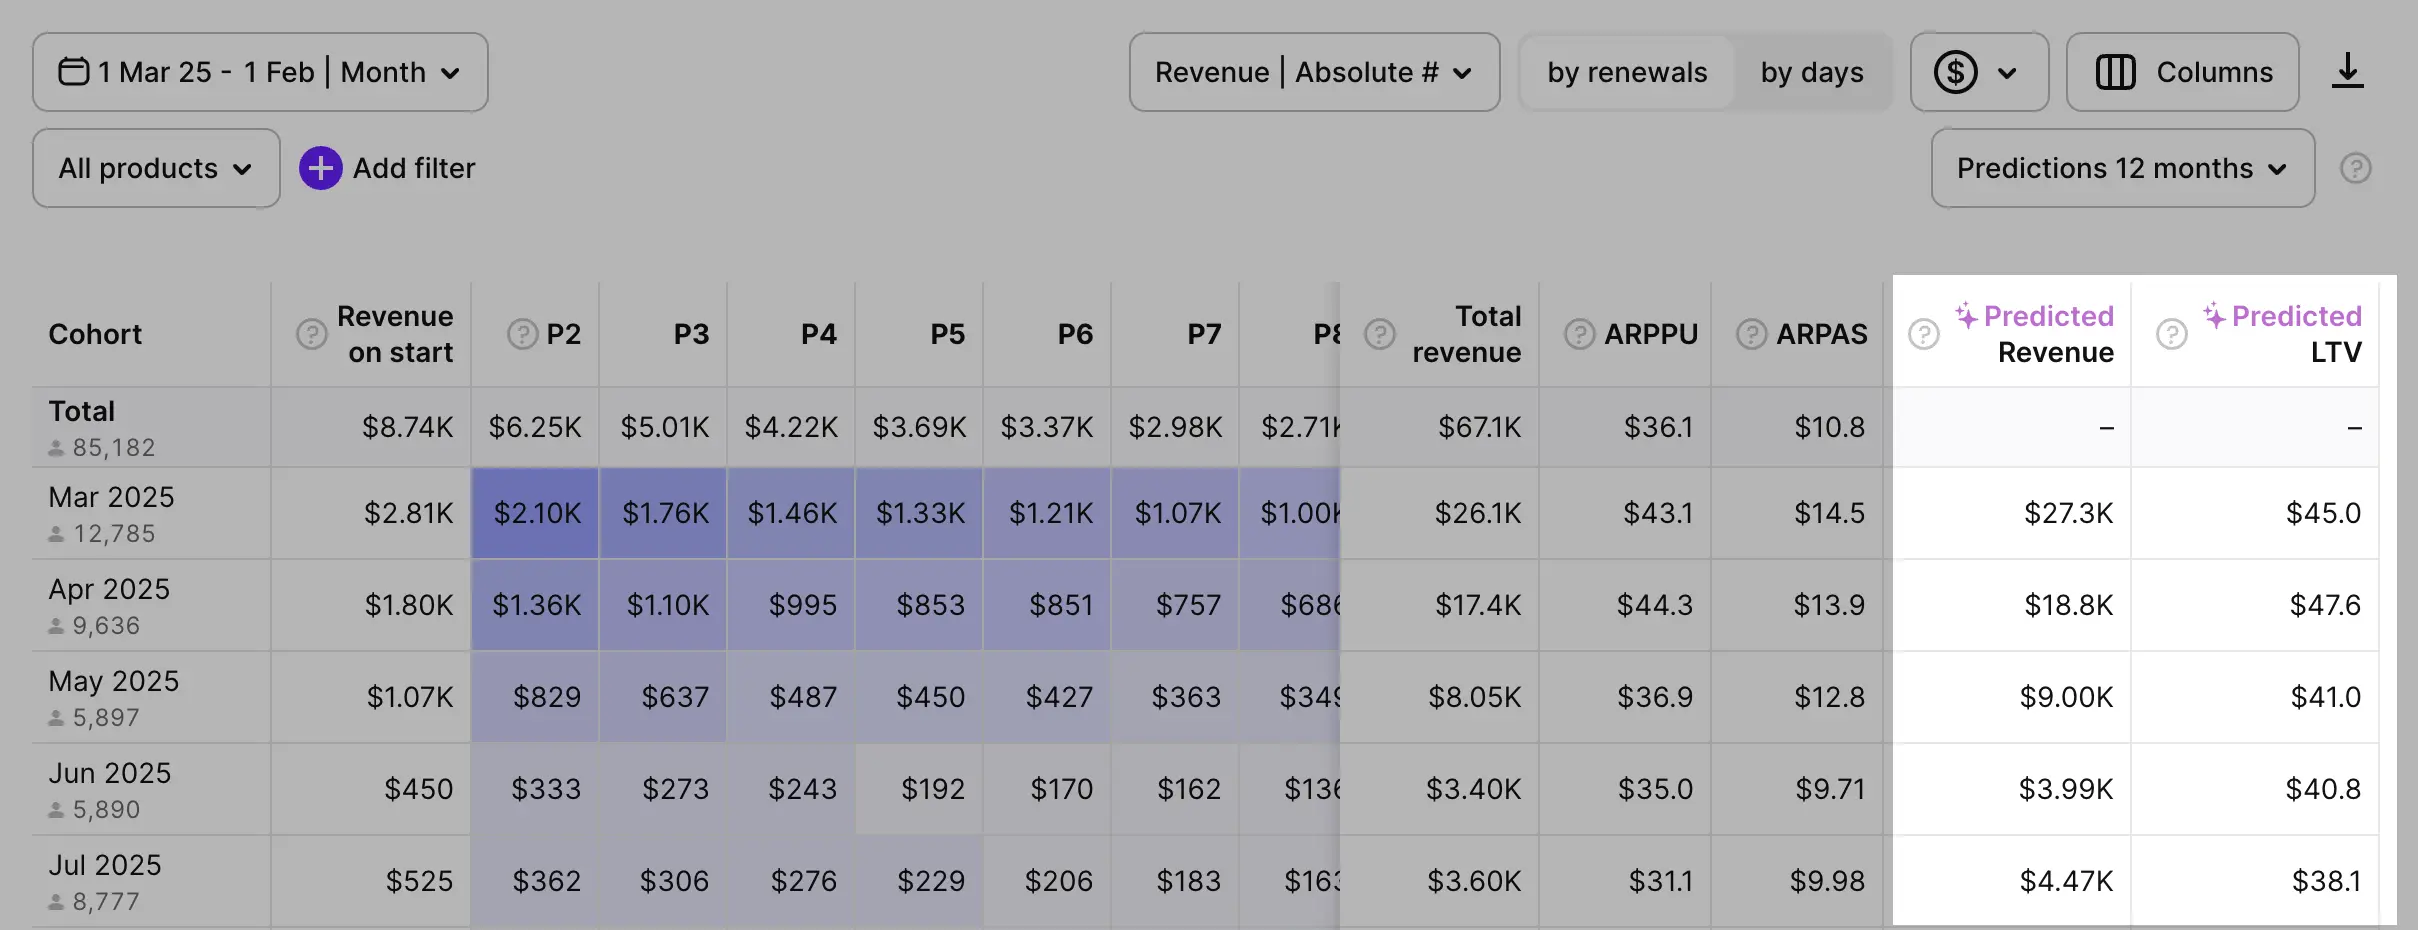Viewport: 2418px width, 930px height.
Task: Click the purple plus Add filter icon
Action: coord(320,168)
